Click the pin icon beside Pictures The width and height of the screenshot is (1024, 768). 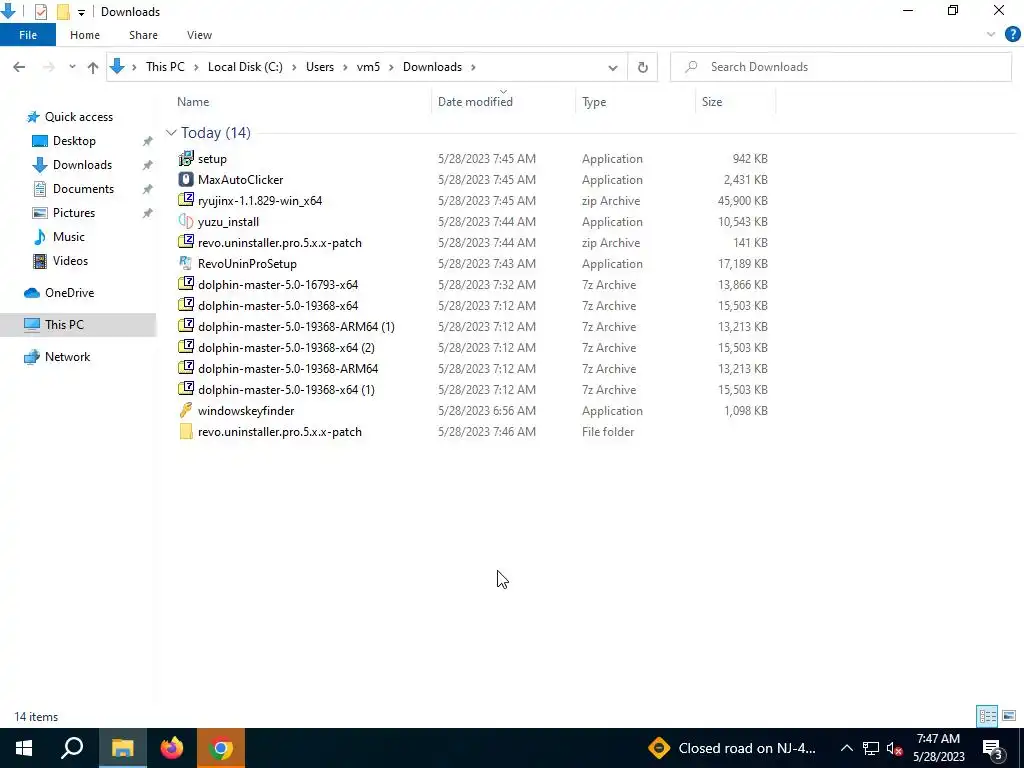coord(148,213)
